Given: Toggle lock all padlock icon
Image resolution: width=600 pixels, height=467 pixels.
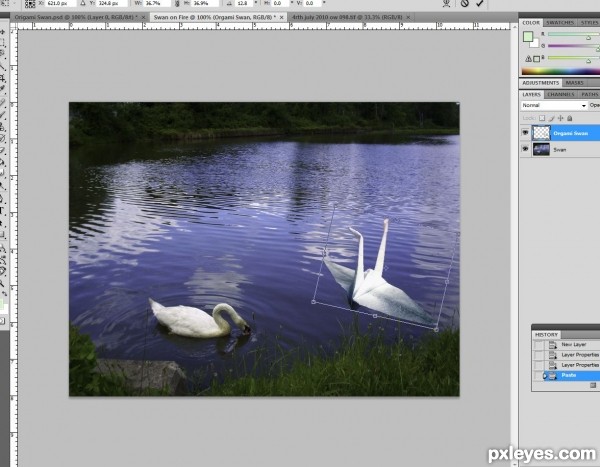Looking at the screenshot, I should [569, 118].
